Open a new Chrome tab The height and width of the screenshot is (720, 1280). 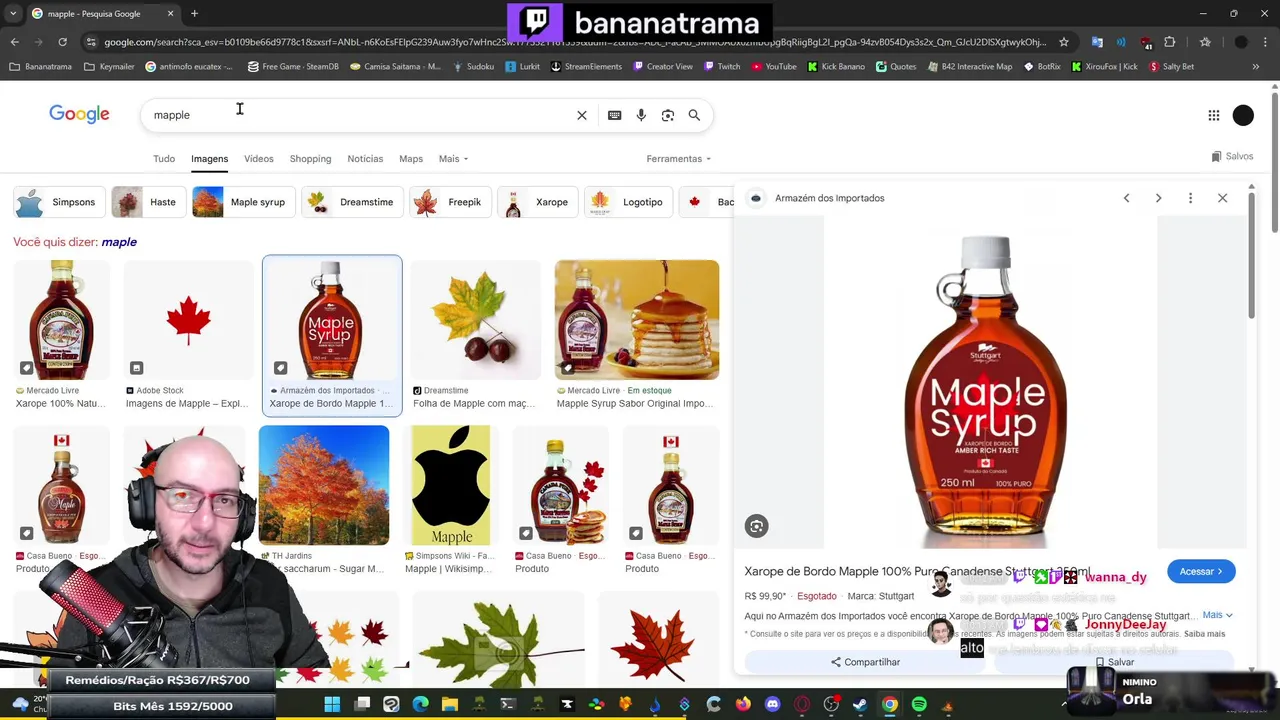[194, 14]
